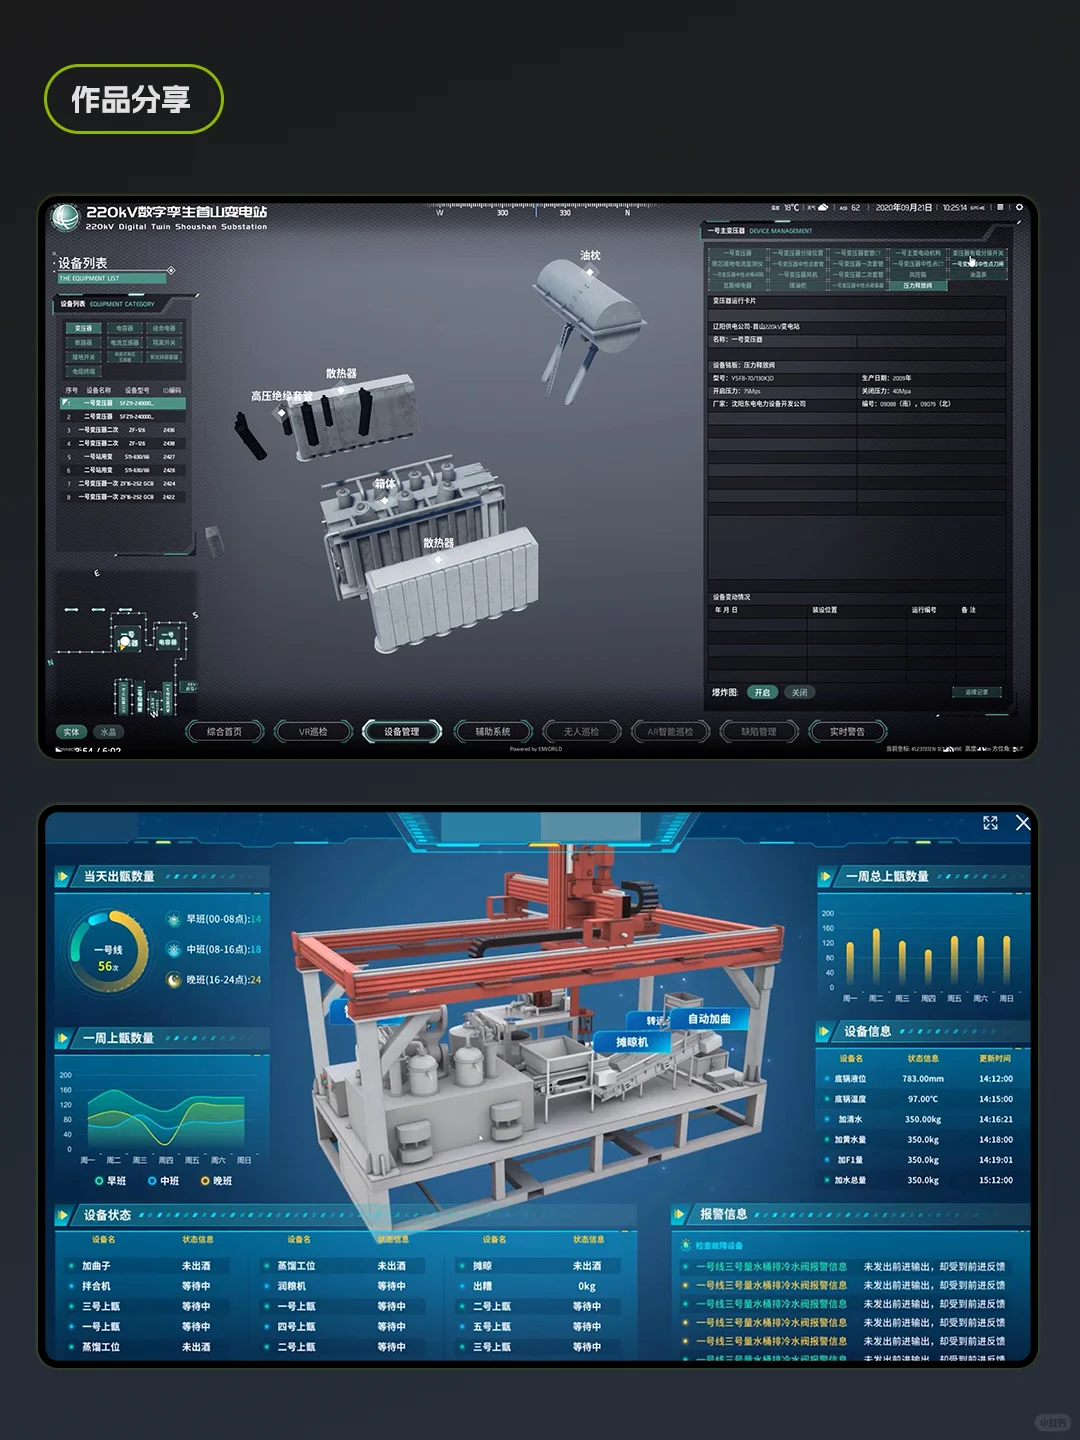This screenshot has width=1080, height=1440.
Task: Click the arrow icon beside 一周总上甑数量
Action: 826,877
